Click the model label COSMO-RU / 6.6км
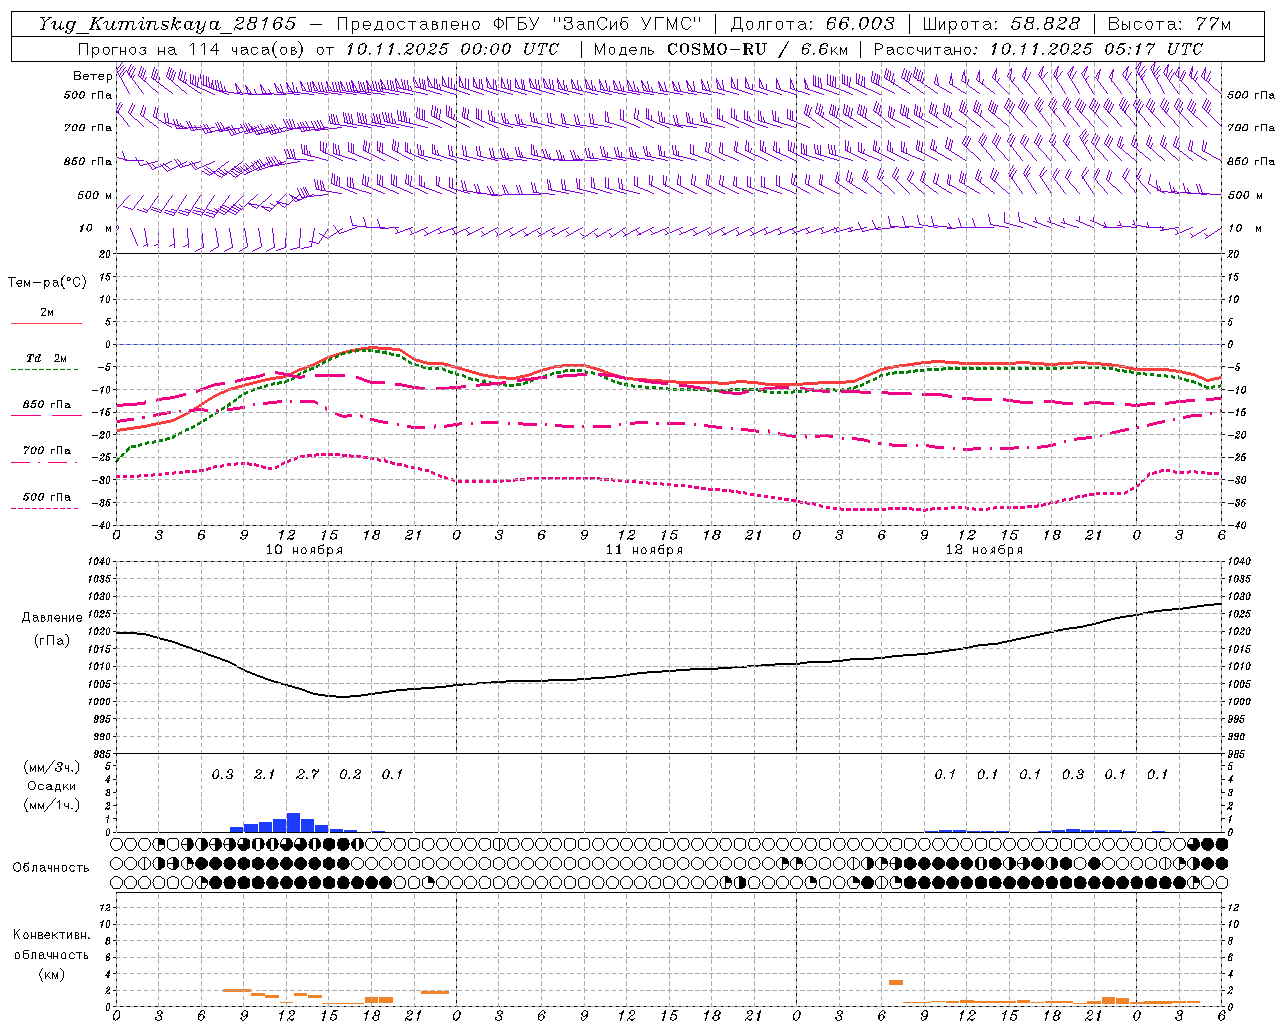Image resolution: width=1280 pixels, height=1024 pixels. (x=757, y=49)
